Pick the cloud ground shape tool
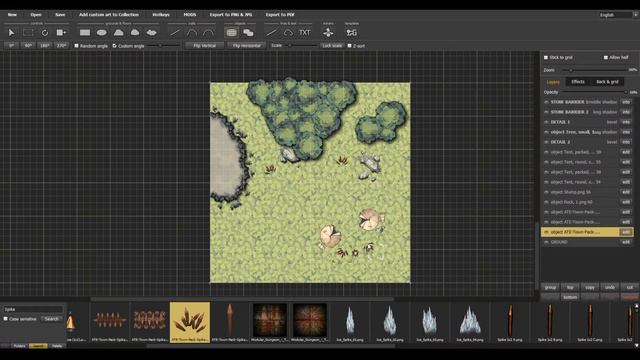The image size is (640, 360). tap(151, 33)
